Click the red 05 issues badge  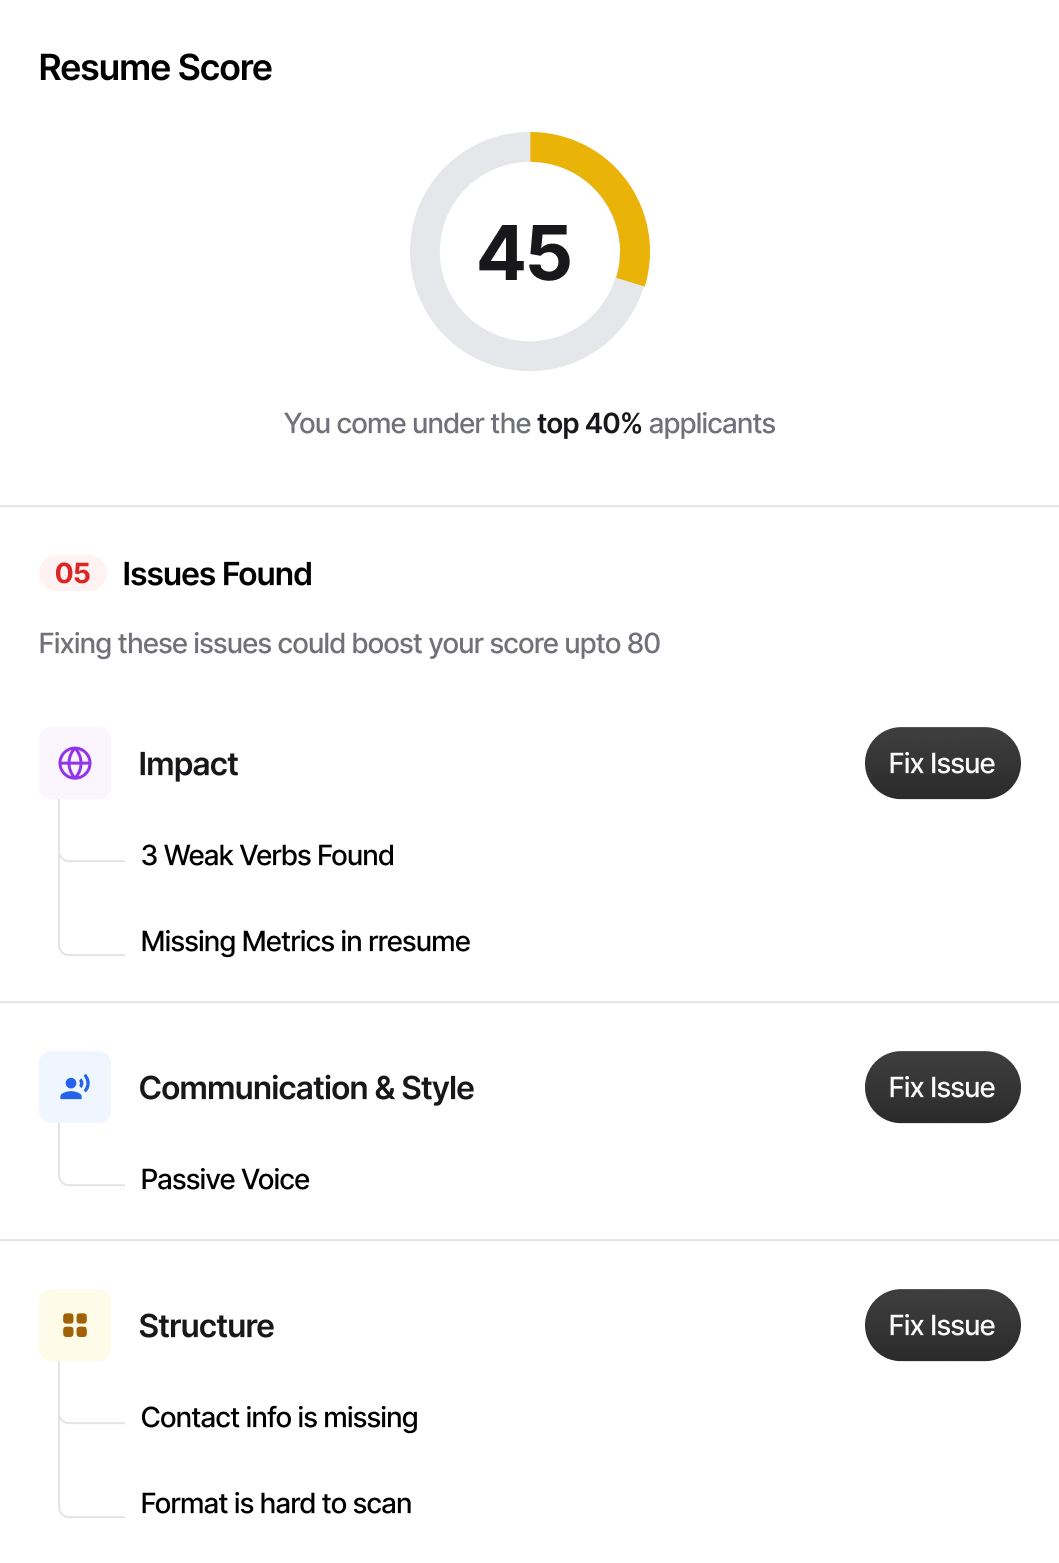pyautogui.click(x=72, y=573)
